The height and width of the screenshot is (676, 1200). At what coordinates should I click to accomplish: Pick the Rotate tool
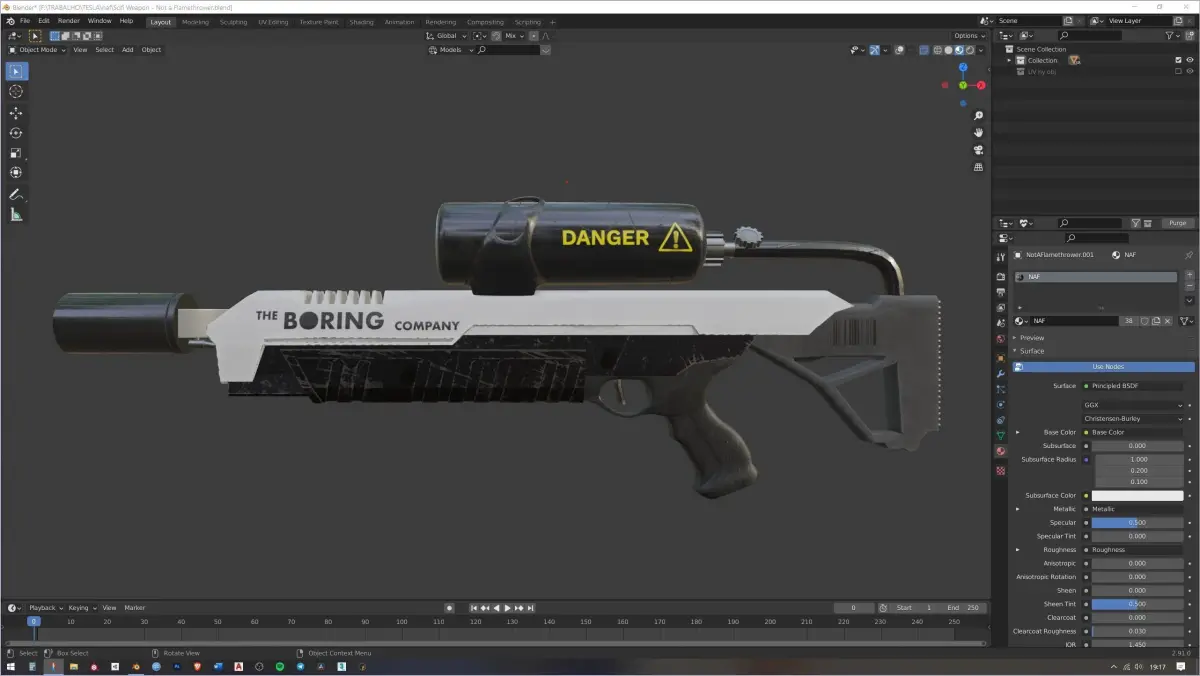pos(16,133)
